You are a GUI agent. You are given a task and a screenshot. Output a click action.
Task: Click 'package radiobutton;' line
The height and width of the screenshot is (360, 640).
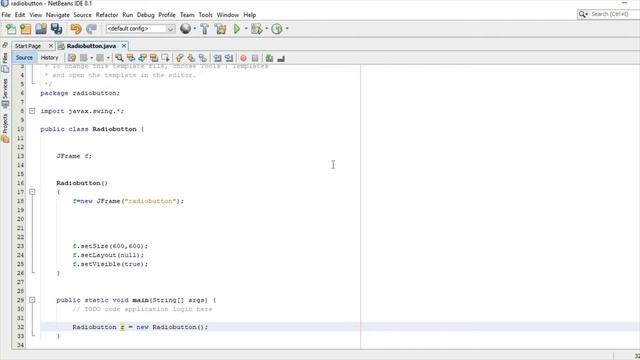(x=80, y=93)
